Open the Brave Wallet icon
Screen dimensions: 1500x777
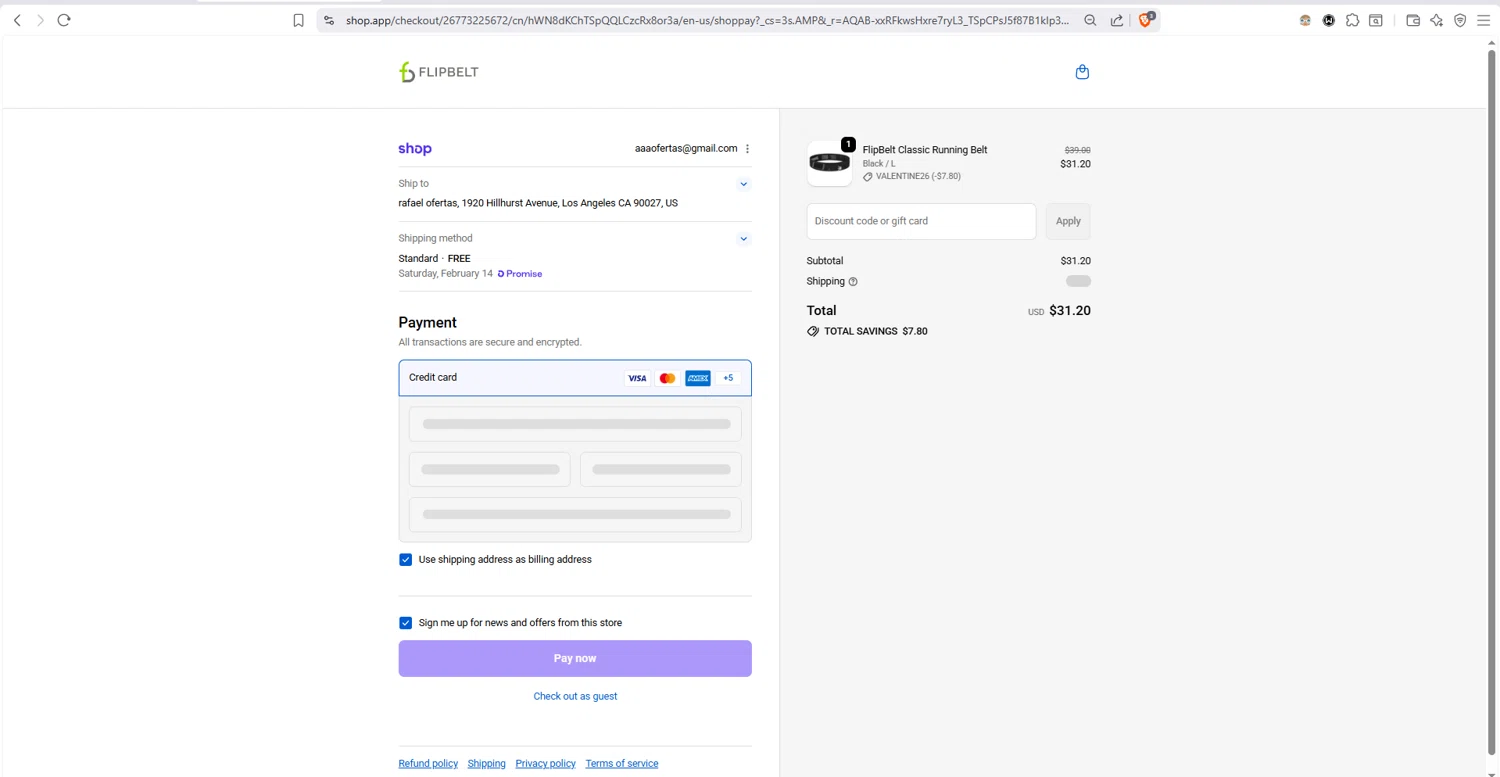(1413, 20)
